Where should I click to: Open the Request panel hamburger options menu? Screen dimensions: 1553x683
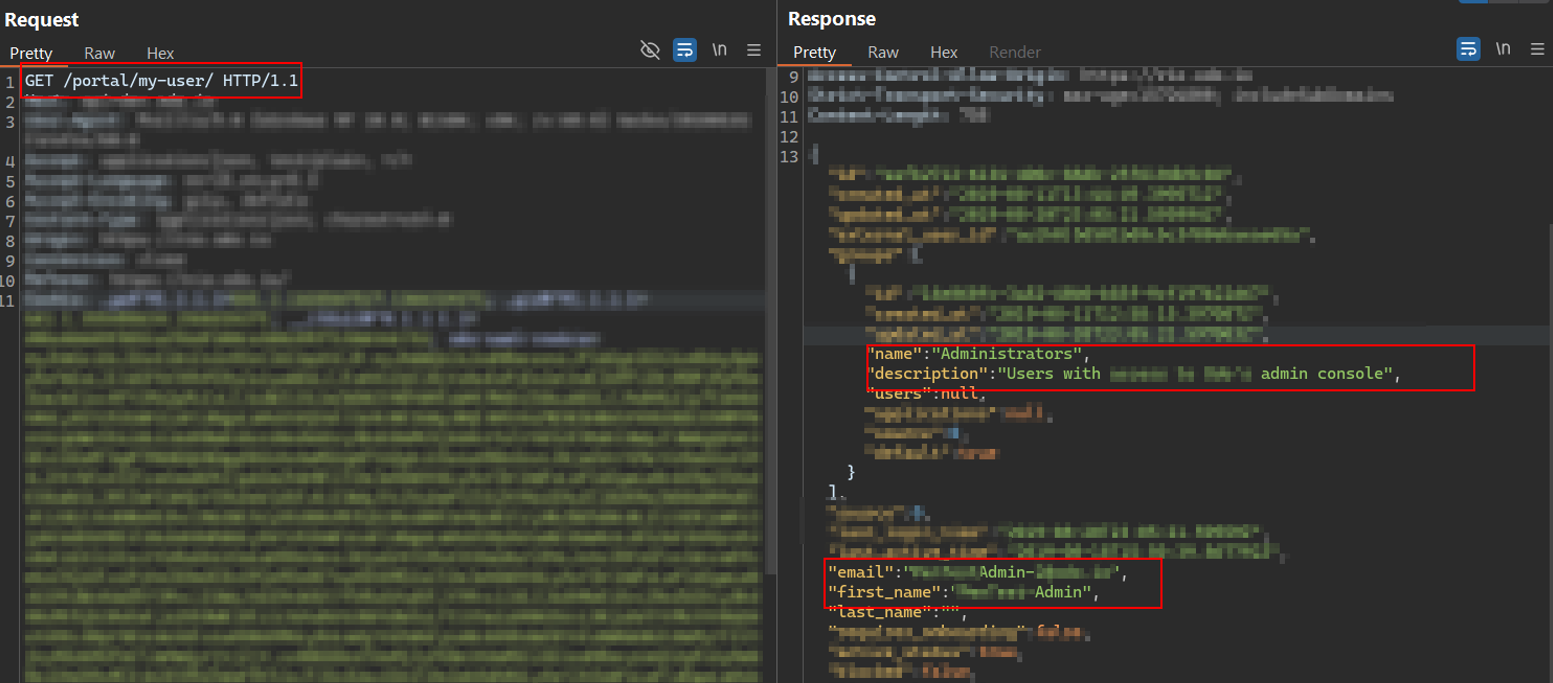754,50
